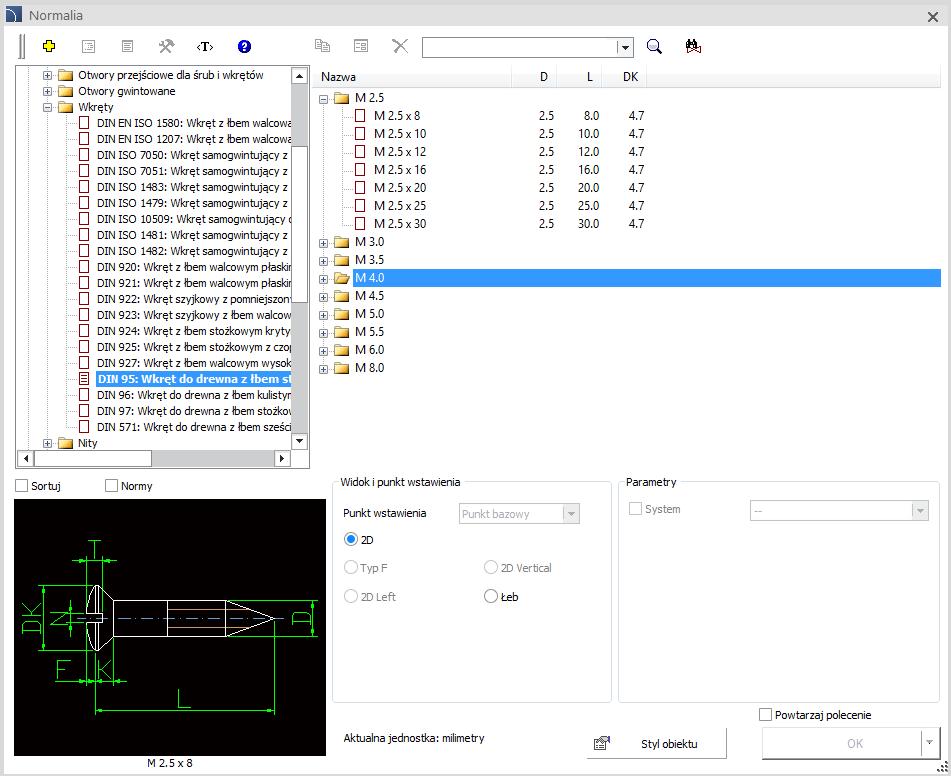Enable the Sortuj checkbox

pyautogui.click(x=22, y=486)
